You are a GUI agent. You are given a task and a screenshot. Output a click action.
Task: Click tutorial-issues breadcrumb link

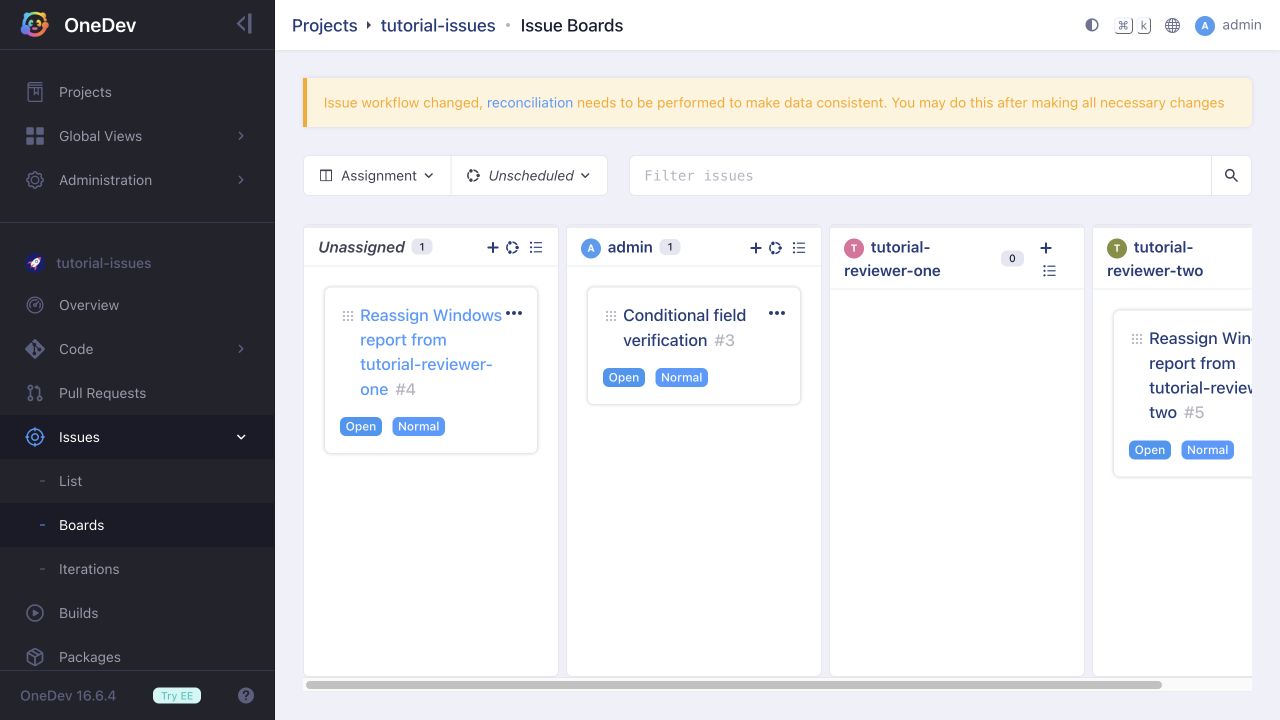coord(438,26)
